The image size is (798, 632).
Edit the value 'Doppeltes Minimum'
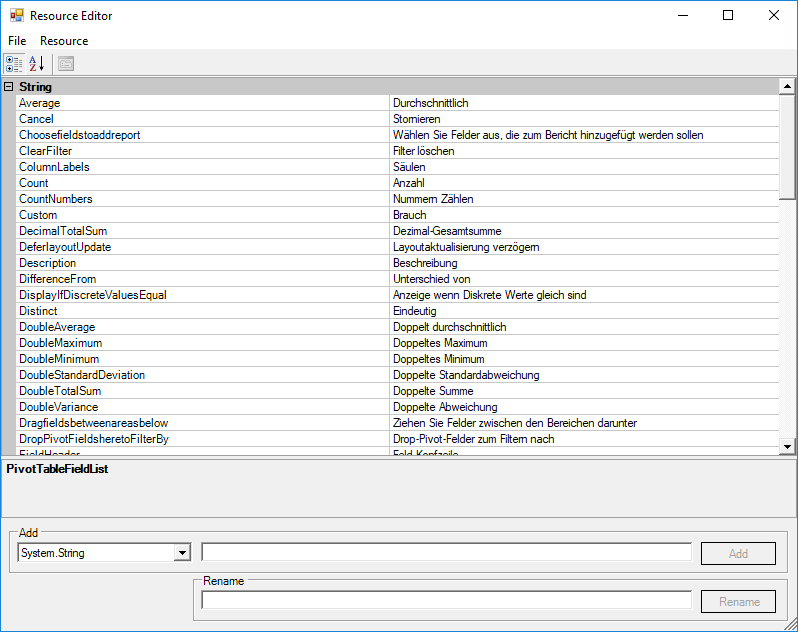click(584, 359)
